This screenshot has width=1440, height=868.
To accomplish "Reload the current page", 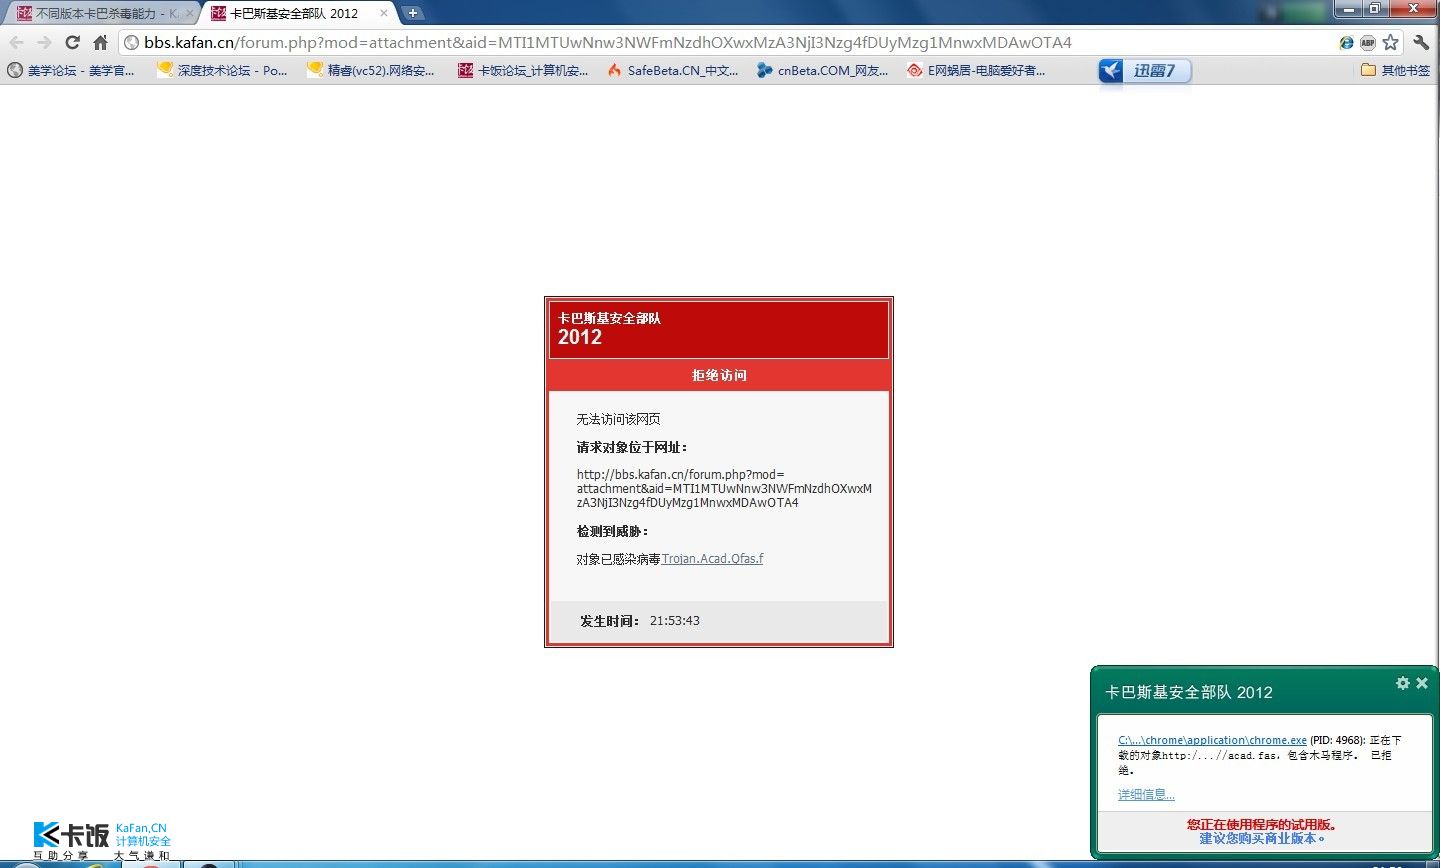I will pos(72,42).
